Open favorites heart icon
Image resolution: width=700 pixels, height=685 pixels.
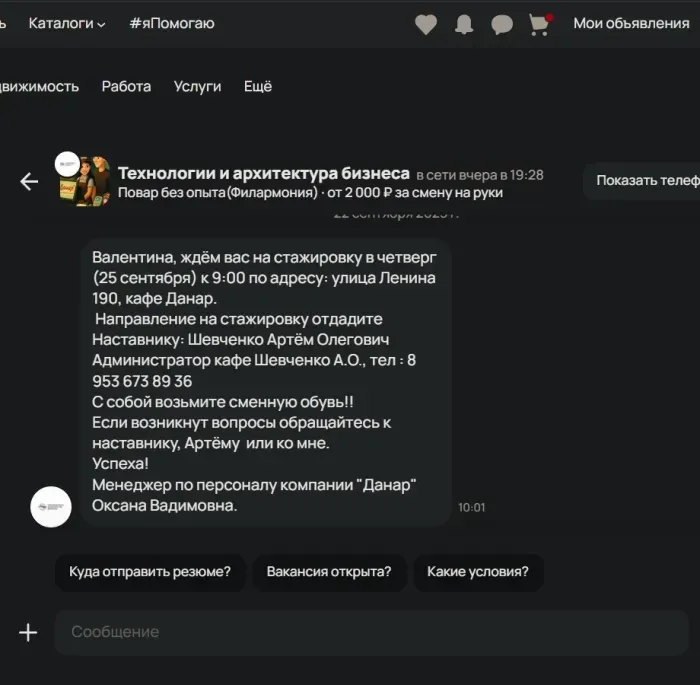pyautogui.click(x=426, y=24)
